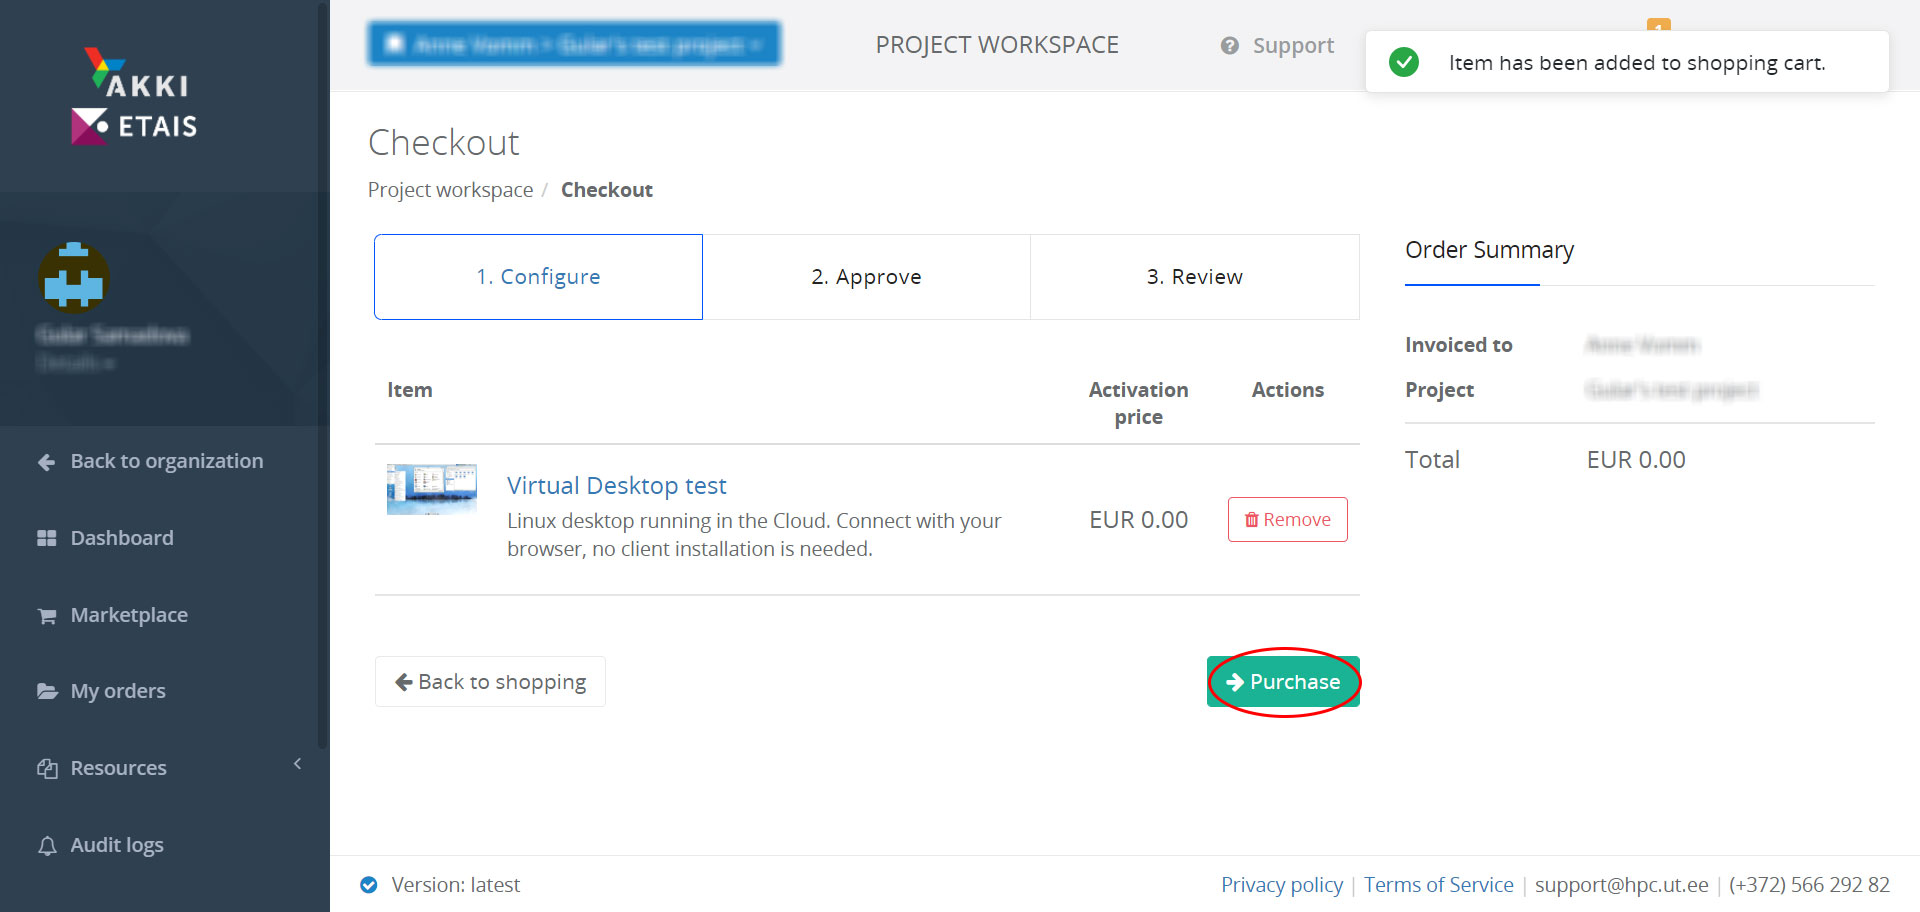Click the AKKI ETAIS logo
Image resolution: width=1920 pixels, height=912 pixels.
coord(134,97)
